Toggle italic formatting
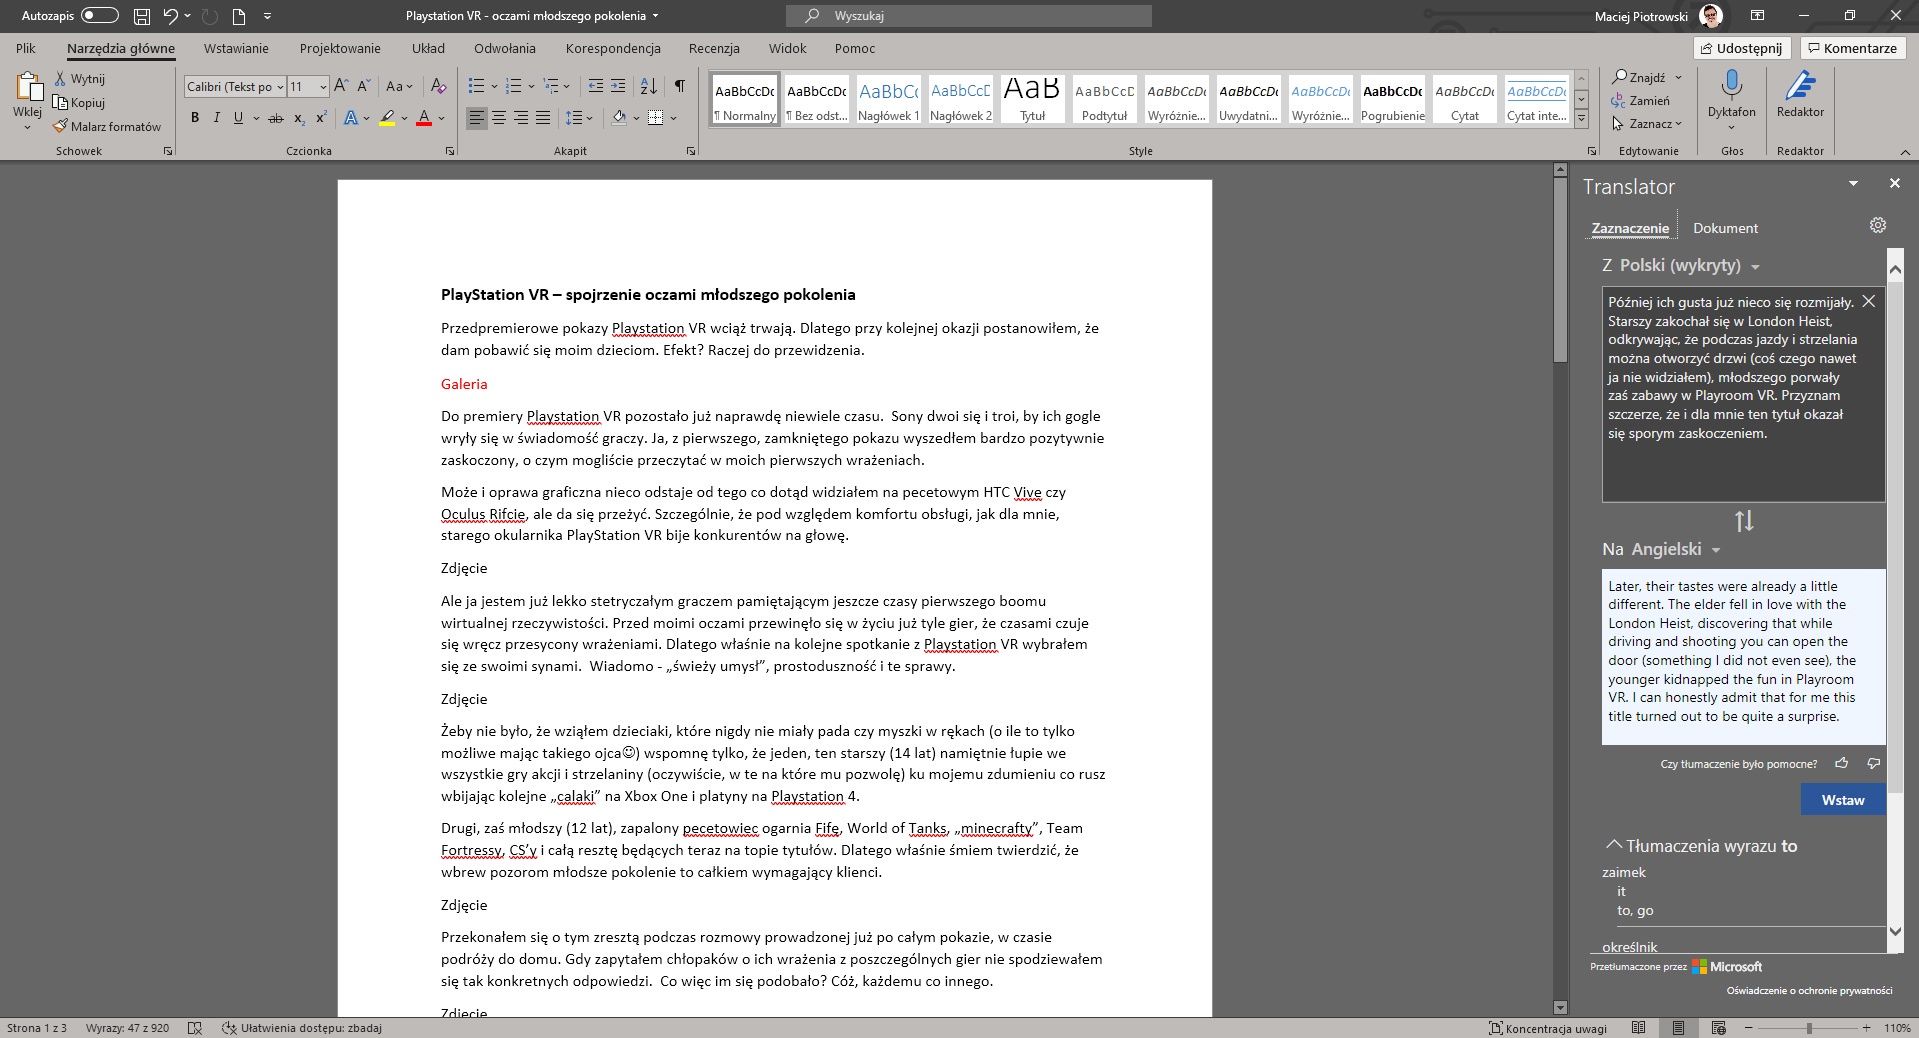 pos(216,118)
